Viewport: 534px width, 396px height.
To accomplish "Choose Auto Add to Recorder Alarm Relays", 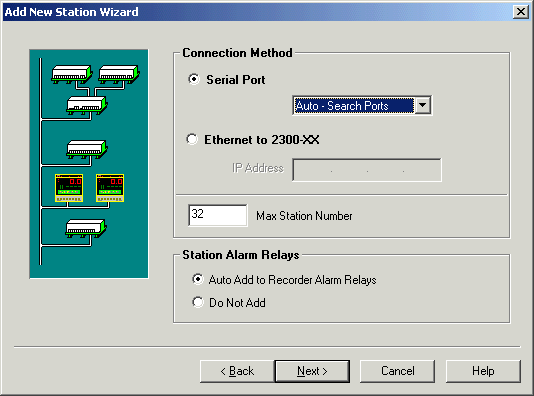I will [198, 279].
